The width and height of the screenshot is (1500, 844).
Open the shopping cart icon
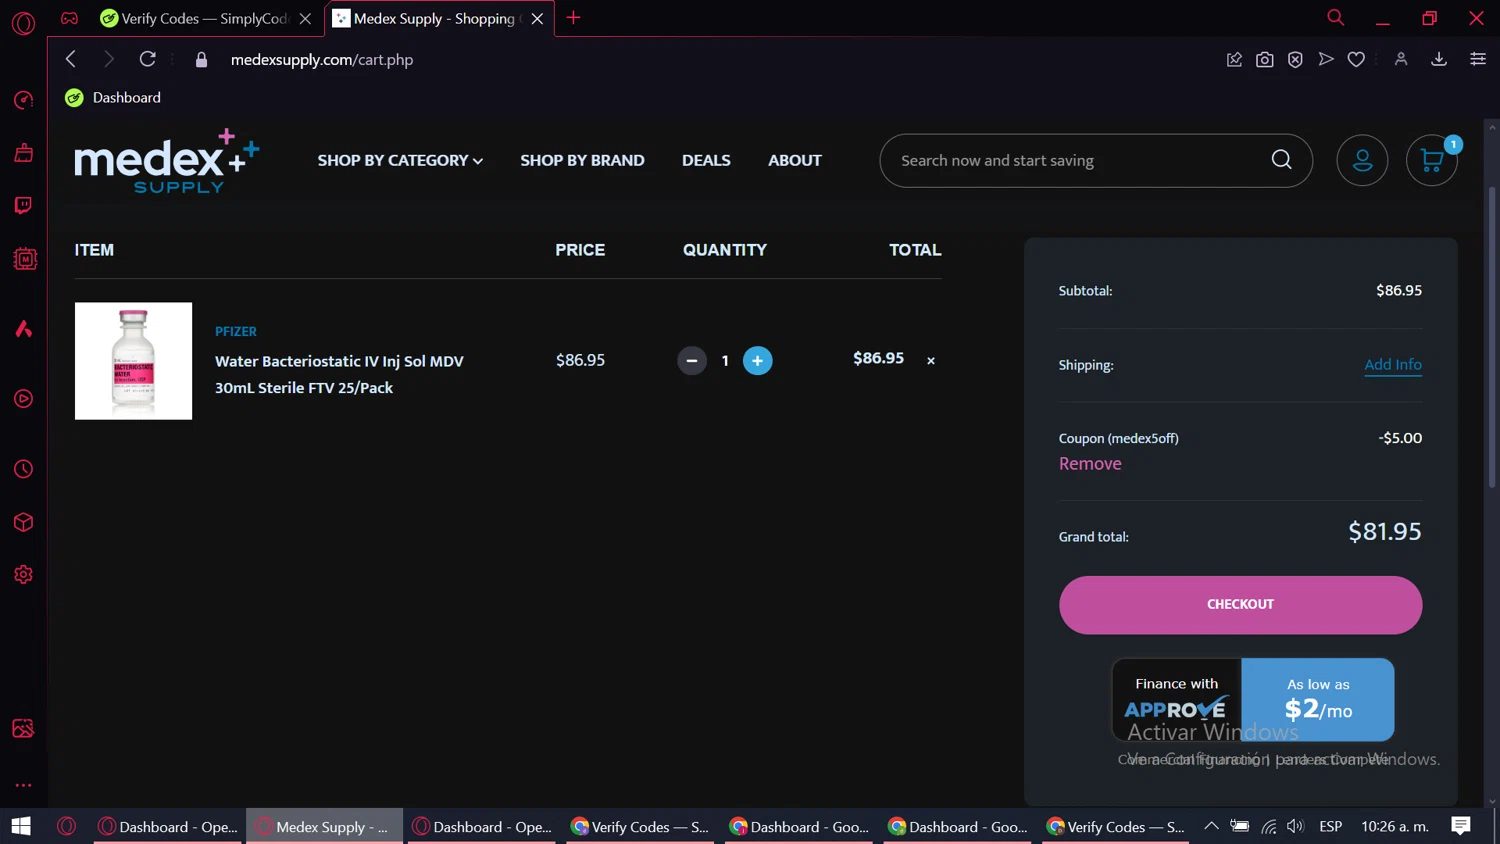coord(1432,160)
